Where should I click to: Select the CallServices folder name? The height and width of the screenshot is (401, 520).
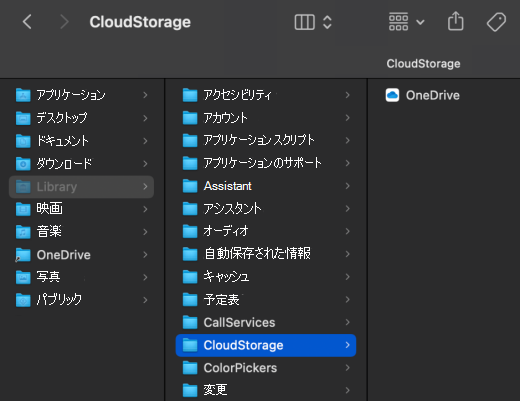239,322
